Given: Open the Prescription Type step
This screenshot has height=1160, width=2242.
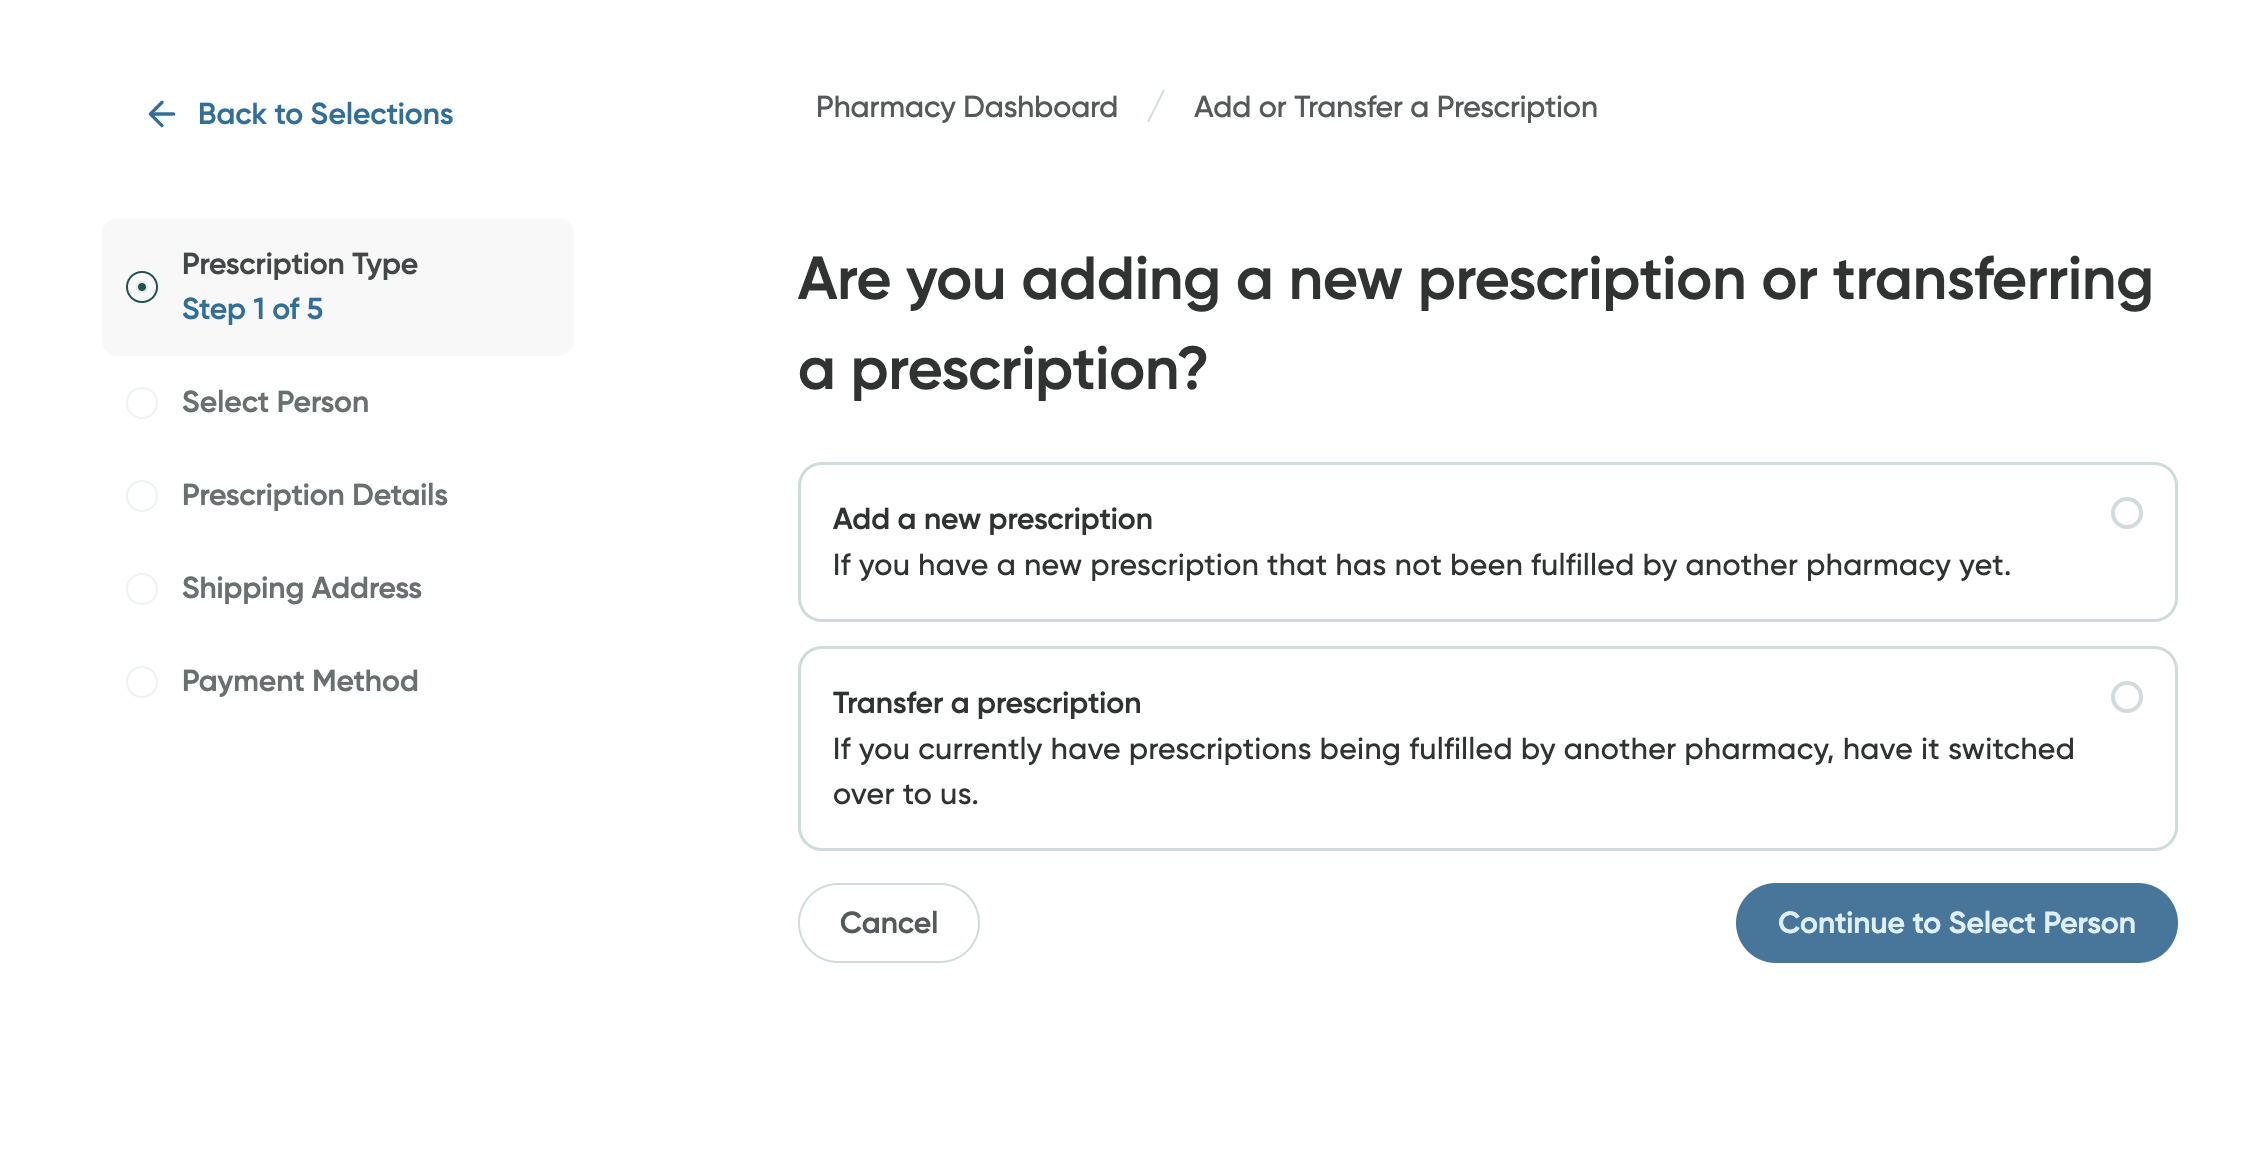Looking at the screenshot, I should [299, 264].
